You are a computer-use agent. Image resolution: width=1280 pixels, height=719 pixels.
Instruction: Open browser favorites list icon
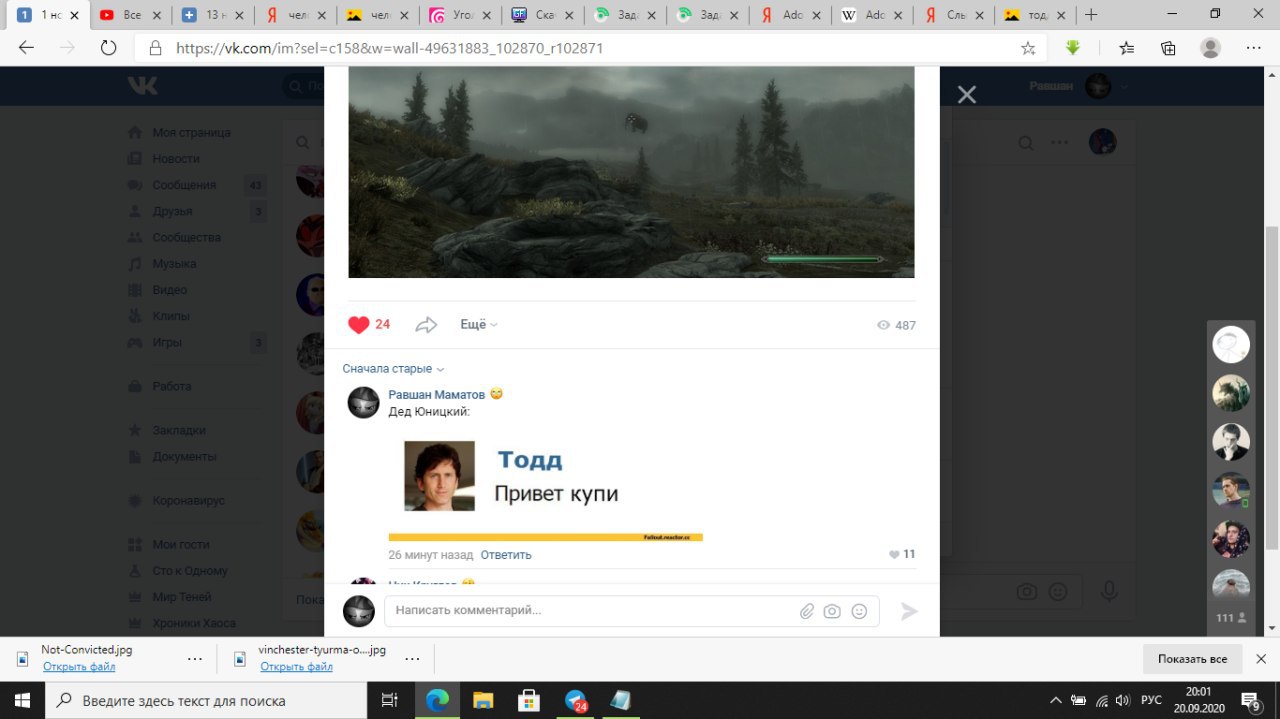1127,48
